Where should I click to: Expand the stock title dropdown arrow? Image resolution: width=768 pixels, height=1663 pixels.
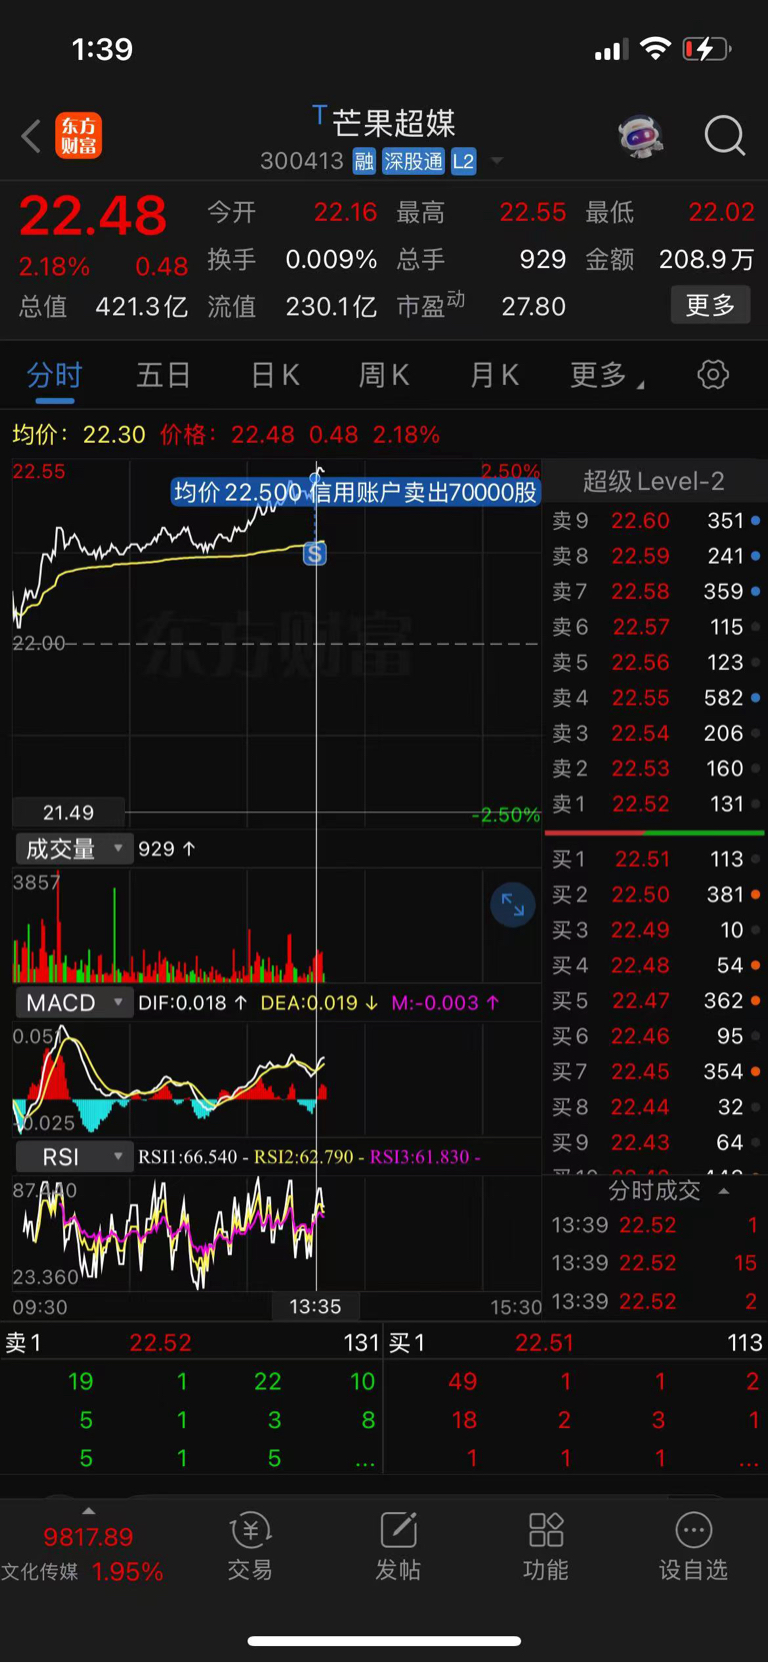[x=497, y=161]
